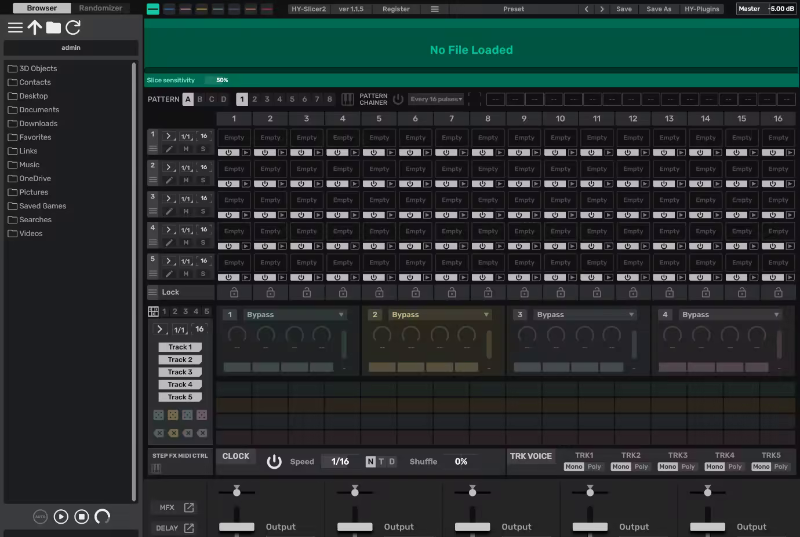
Task: Play the browser preview sample
Action: click(x=61, y=517)
